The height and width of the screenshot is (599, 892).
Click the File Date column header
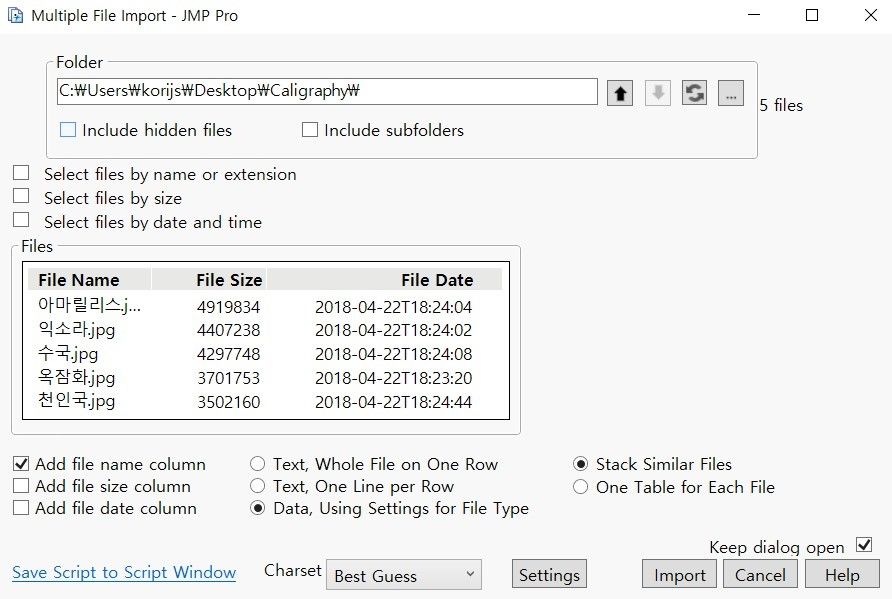437,280
